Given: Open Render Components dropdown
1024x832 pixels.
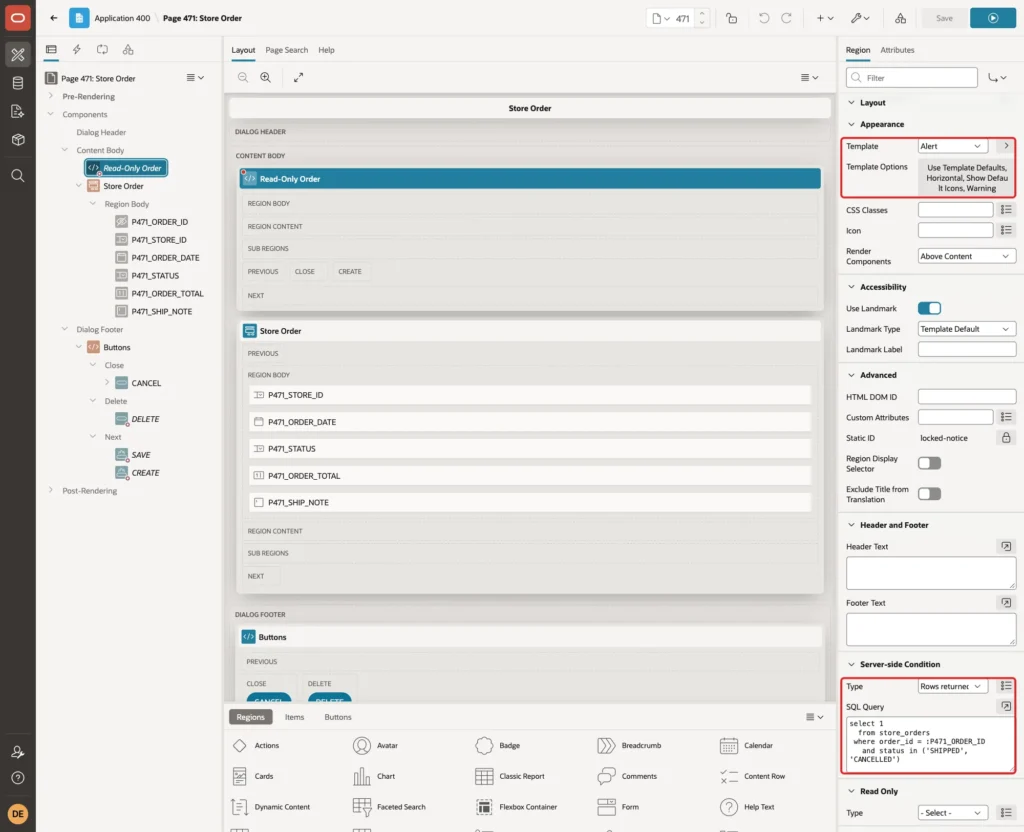Looking at the screenshot, I should point(967,256).
